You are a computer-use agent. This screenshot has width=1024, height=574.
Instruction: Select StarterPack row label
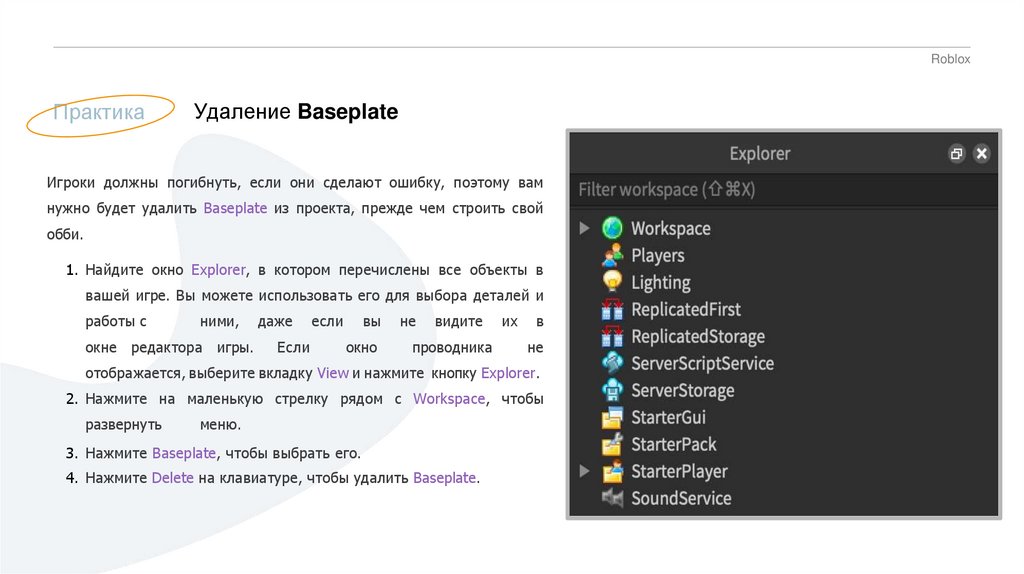click(673, 445)
